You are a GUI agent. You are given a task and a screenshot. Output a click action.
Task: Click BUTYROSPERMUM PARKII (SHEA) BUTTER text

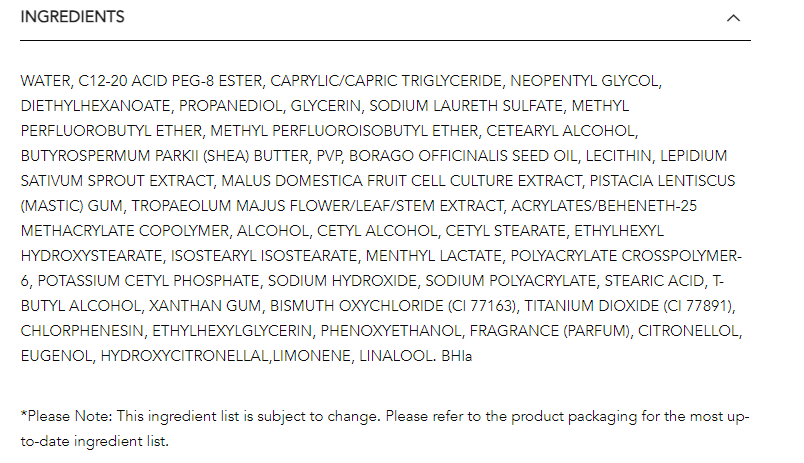(165, 156)
